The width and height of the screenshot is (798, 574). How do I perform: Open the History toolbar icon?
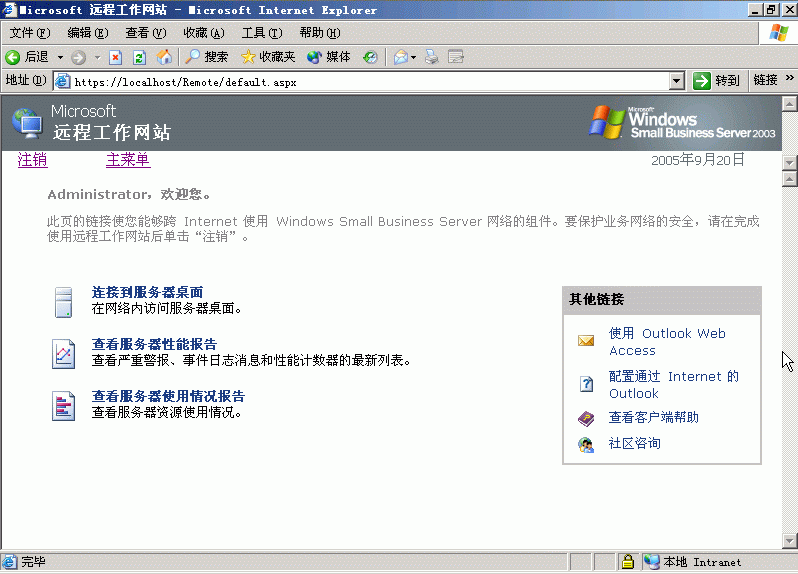(370, 57)
